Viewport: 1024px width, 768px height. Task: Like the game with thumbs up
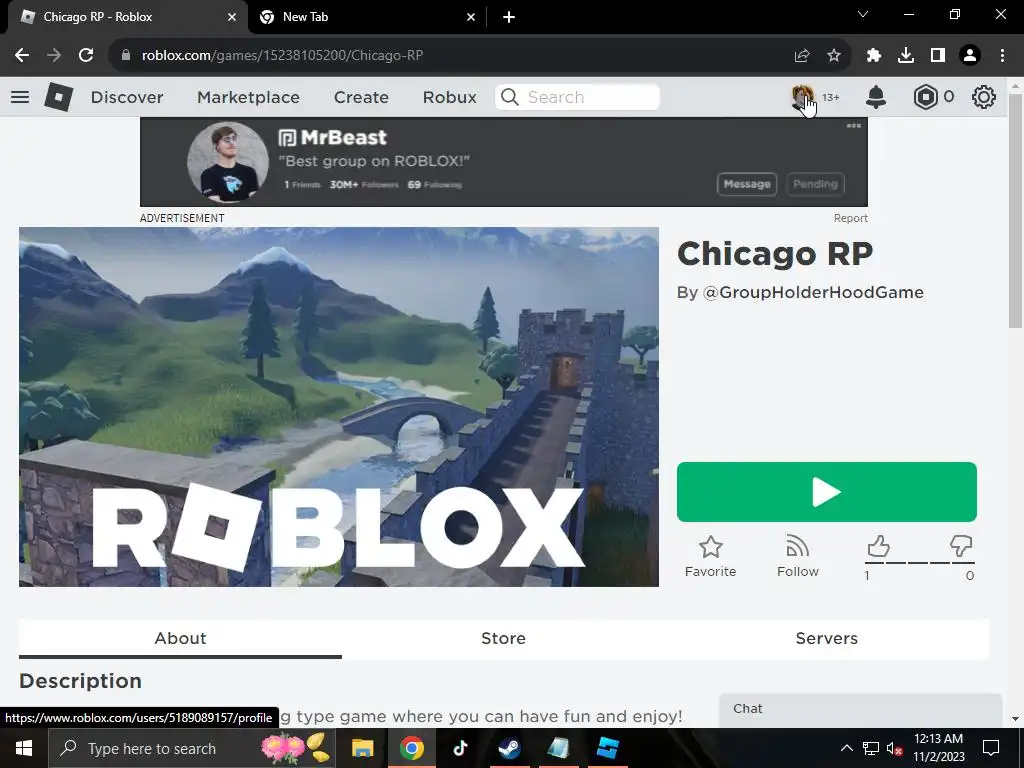point(878,547)
